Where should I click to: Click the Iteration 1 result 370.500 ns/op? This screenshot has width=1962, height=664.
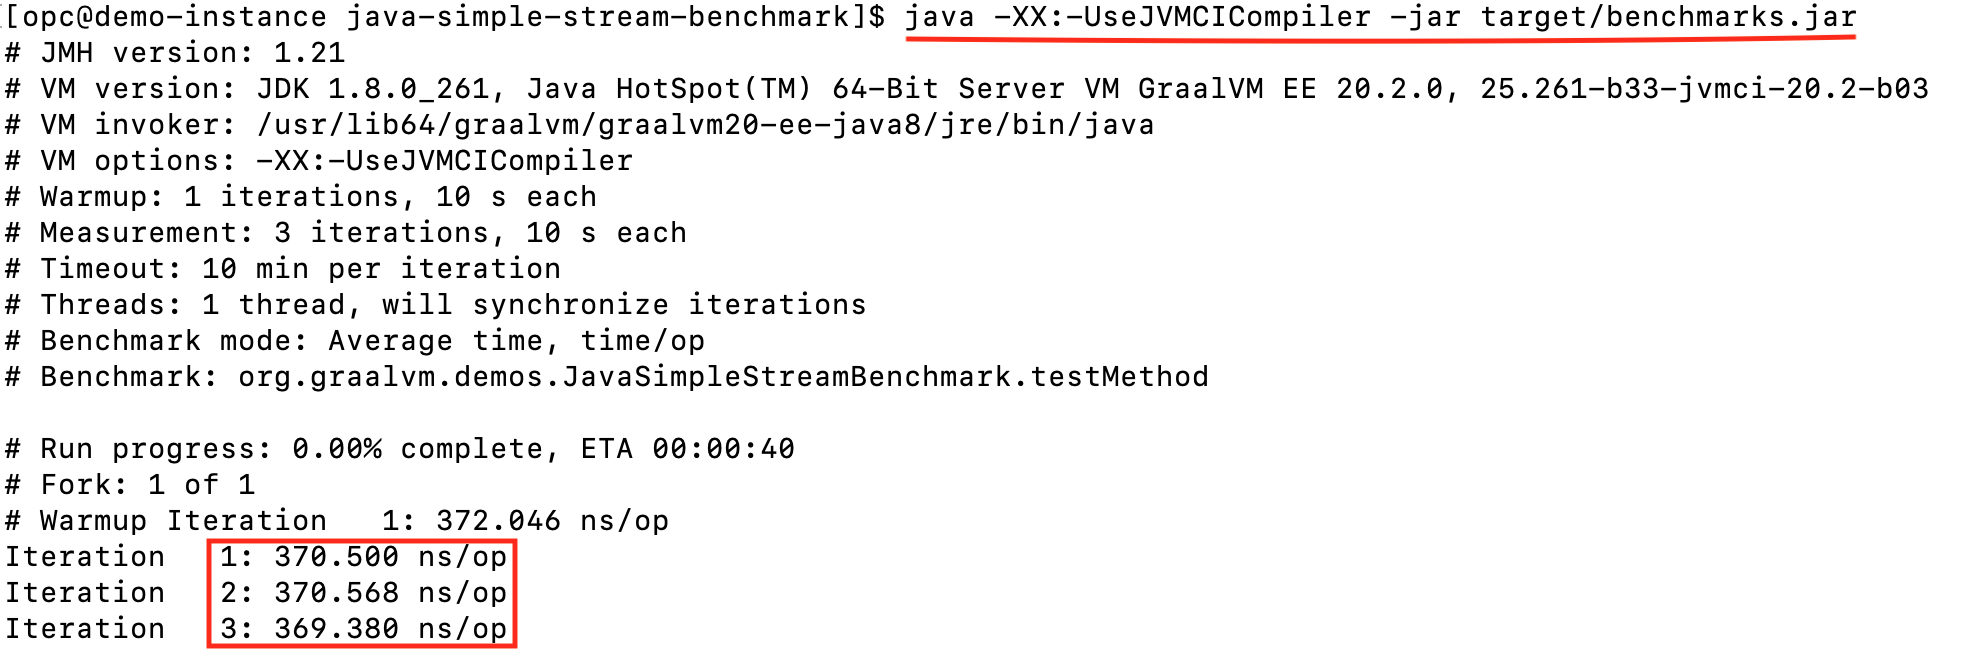pos(363,557)
